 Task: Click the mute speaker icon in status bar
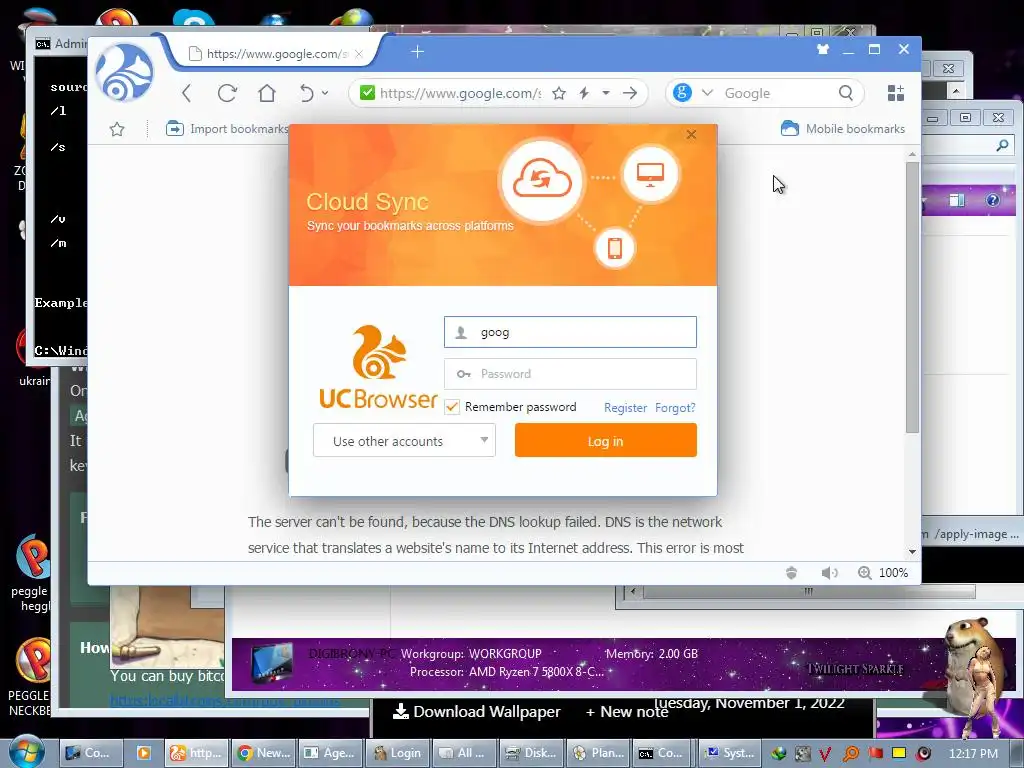point(829,573)
